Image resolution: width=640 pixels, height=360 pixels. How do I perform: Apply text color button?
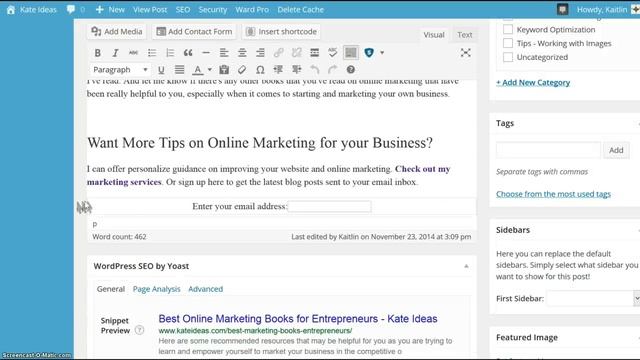pos(198,70)
